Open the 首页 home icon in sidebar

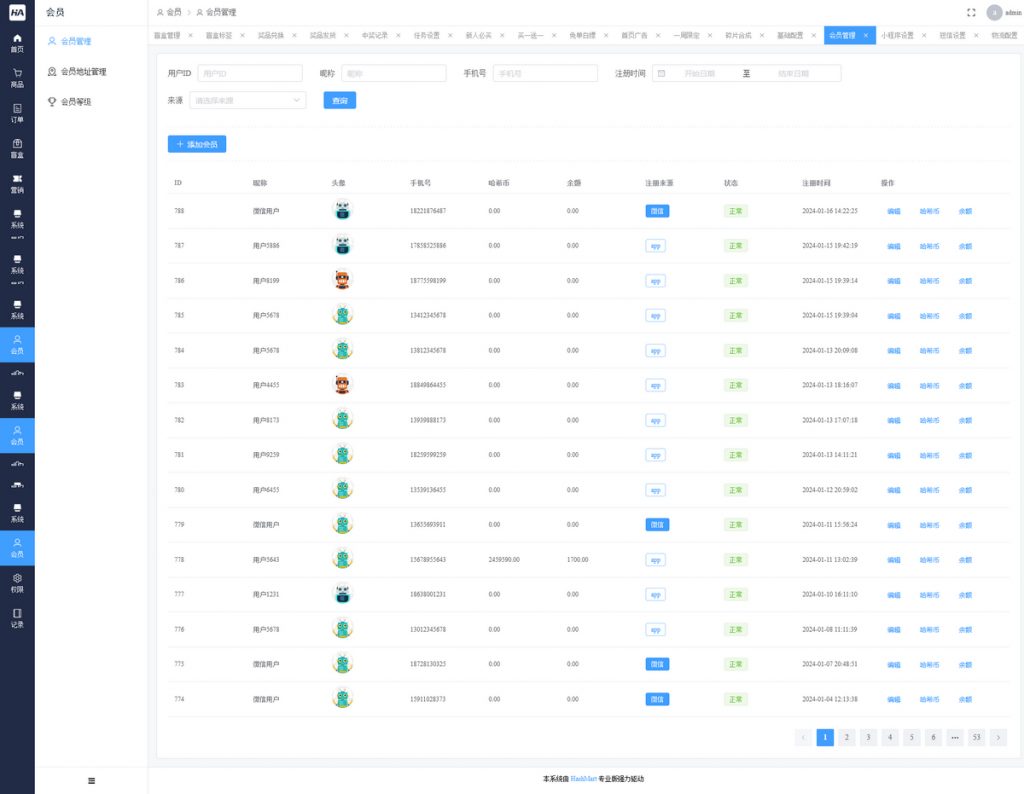tap(17, 42)
